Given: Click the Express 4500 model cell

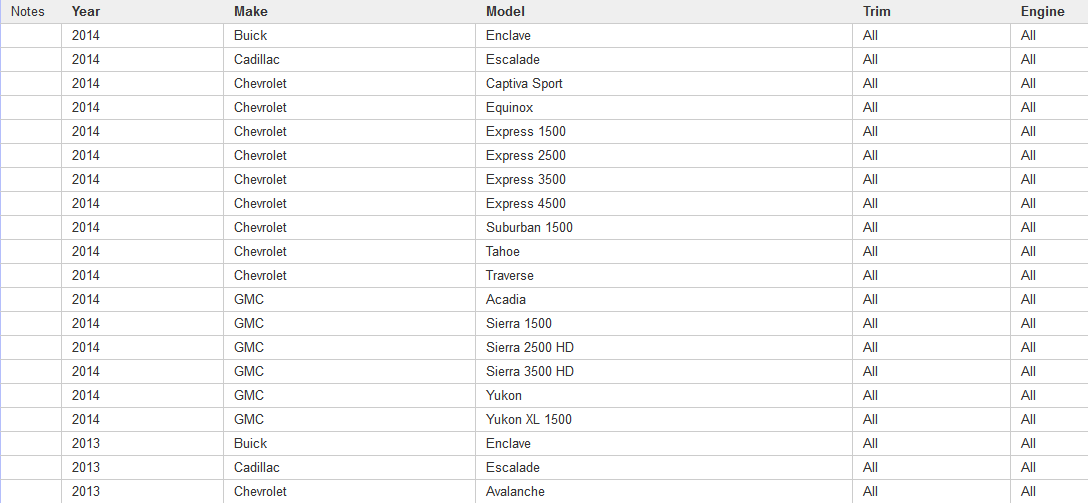Looking at the screenshot, I should (526, 204).
